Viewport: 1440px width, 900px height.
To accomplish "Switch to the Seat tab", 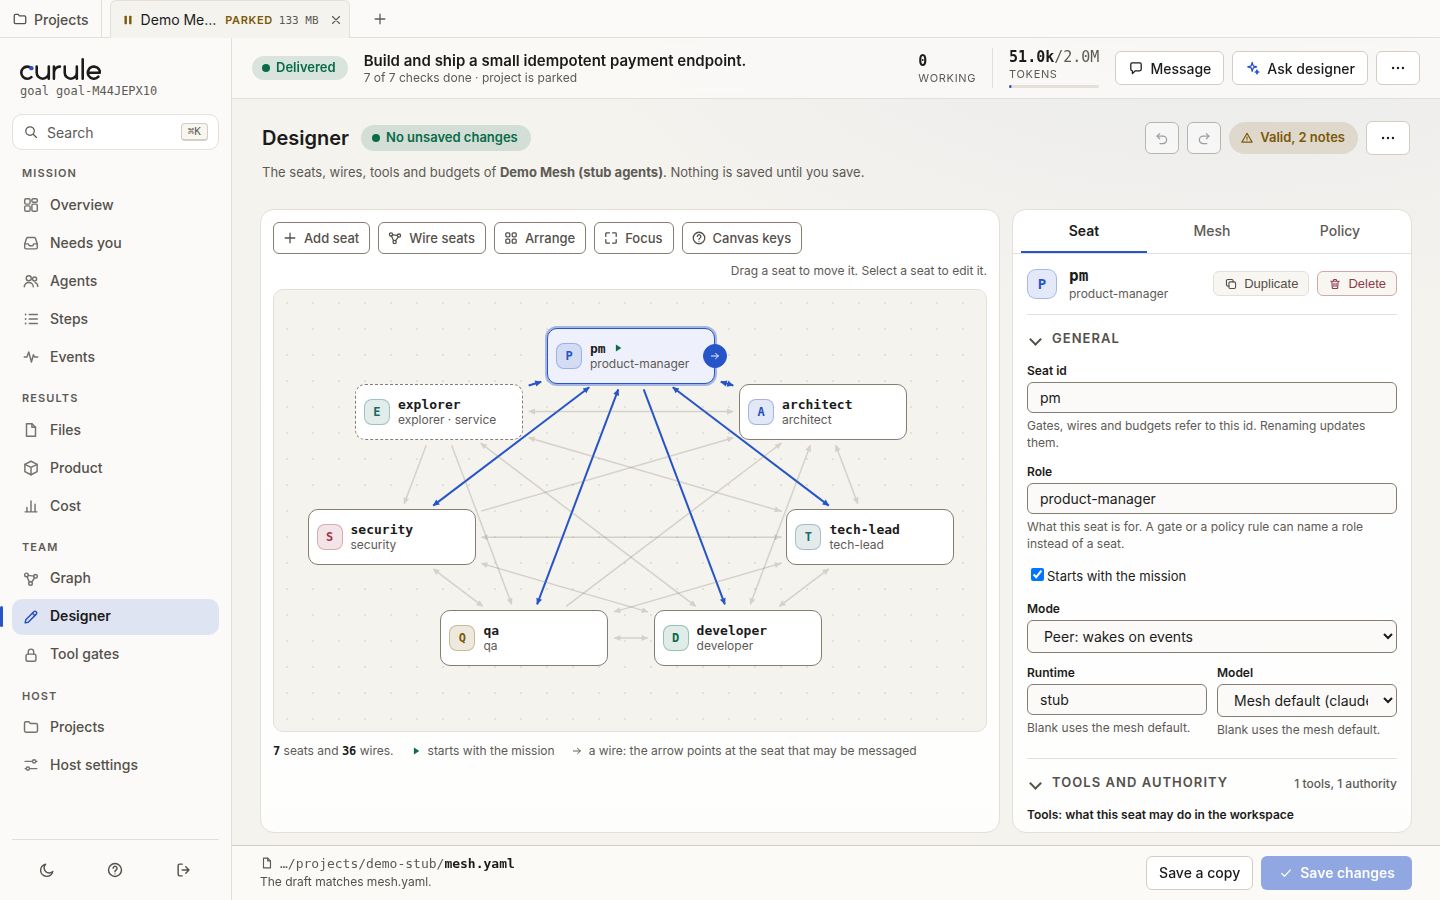I will tap(1083, 231).
